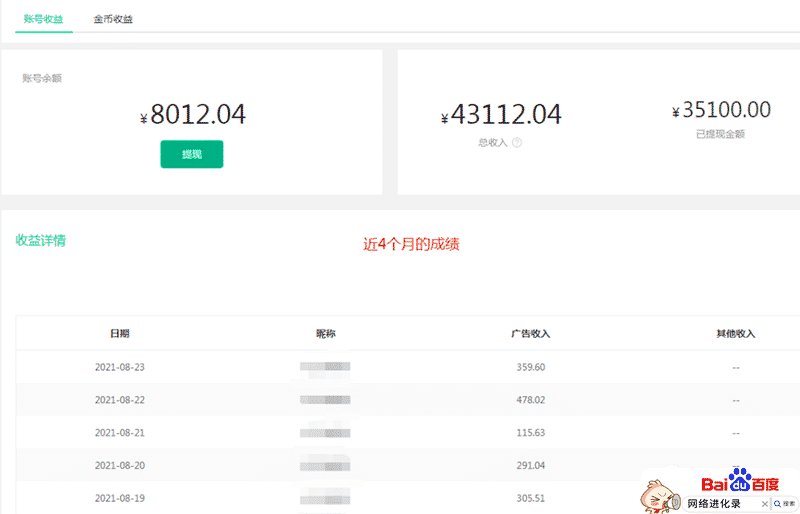The image size is (800, 514).
Task: Click into the 网络进化录 search field
Action: coord(714,504)
